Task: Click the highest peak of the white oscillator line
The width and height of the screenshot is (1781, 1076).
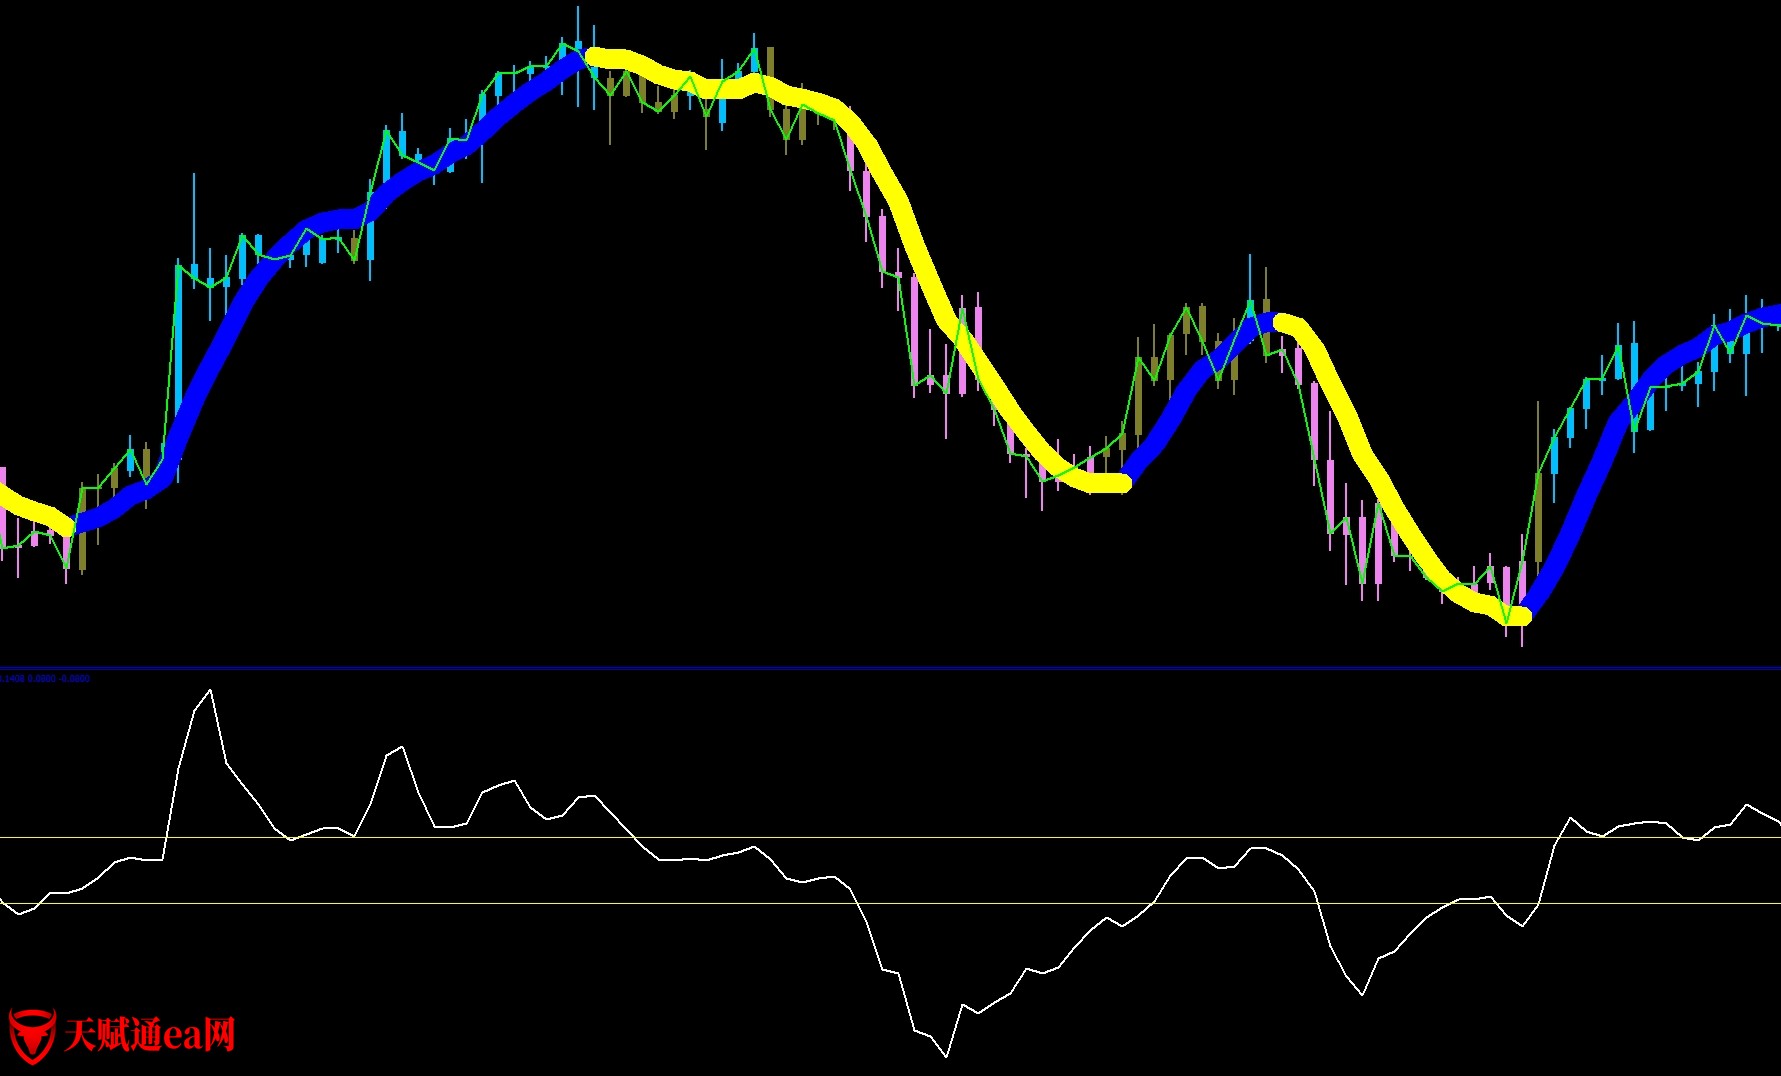Action: 210,690
